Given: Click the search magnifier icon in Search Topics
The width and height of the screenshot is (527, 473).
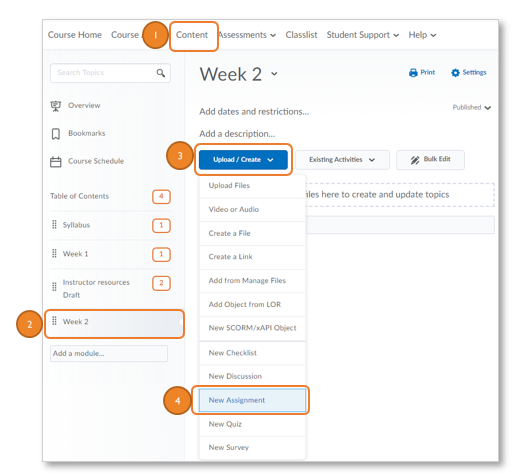Looking at the screenshot, I should [x=161, y=73].
